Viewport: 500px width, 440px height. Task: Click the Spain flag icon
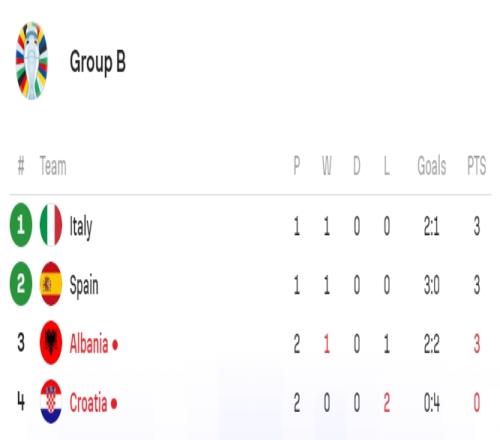[51, 284]
